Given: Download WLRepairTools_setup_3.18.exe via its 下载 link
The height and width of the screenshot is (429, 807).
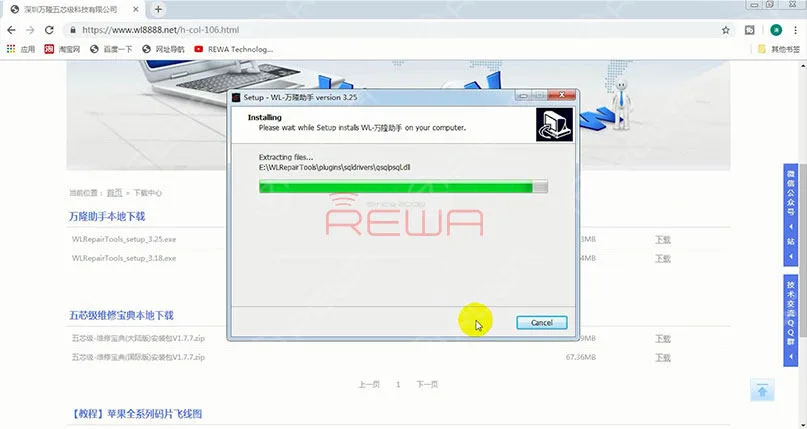Looking at the screenshot, I should click(663, 258).
